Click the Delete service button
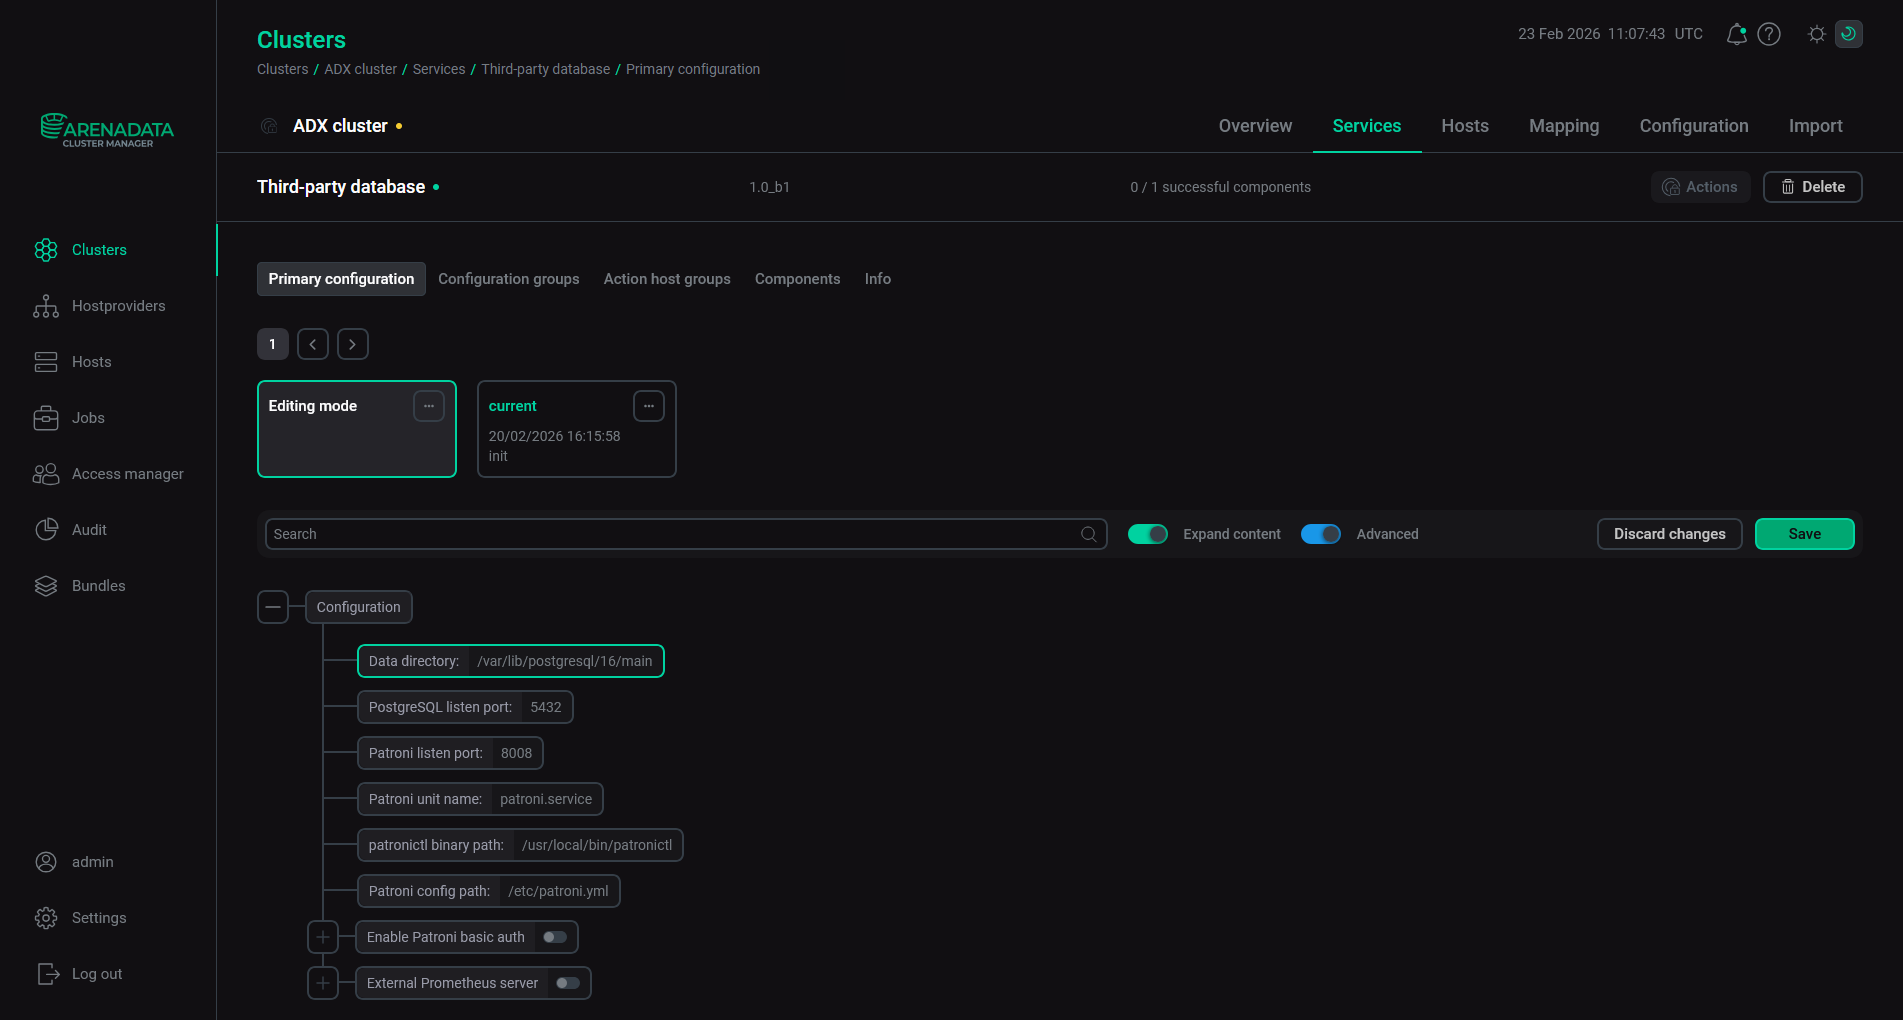The width and height of the screenshot is (1903, 1020). 1813,187
